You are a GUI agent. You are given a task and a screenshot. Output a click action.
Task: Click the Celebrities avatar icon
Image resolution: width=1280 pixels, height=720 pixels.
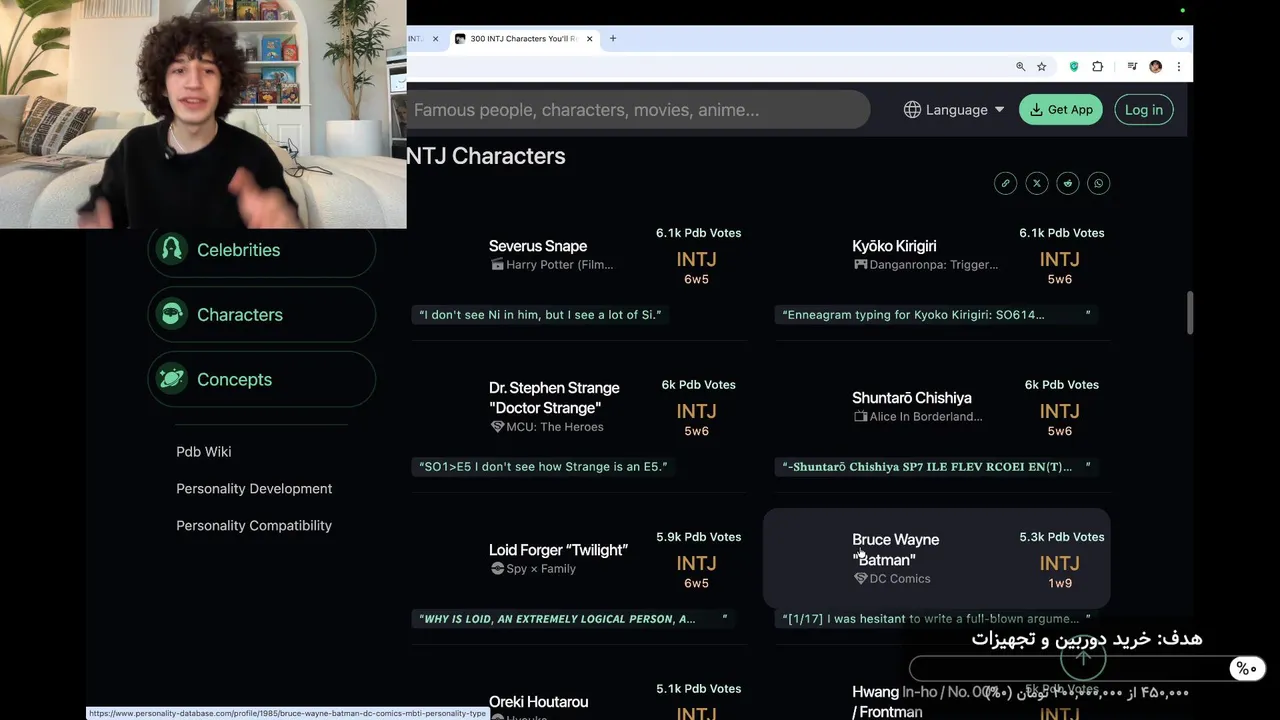click(172, 249)
